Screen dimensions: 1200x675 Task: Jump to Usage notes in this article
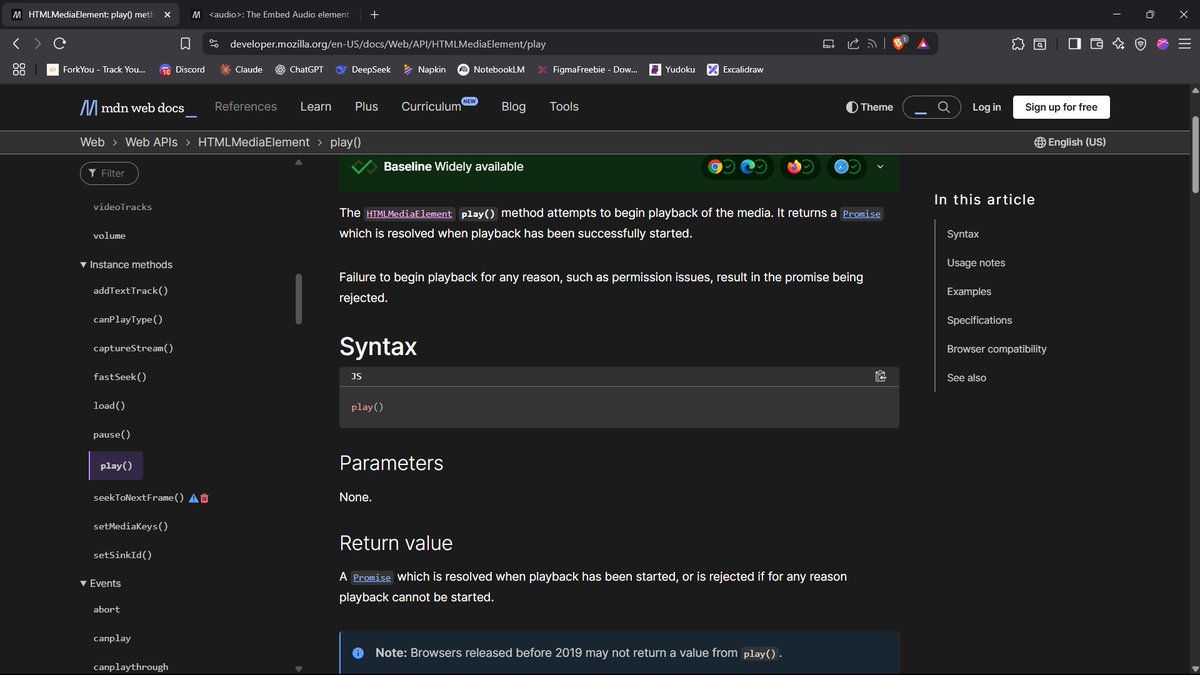976,263
